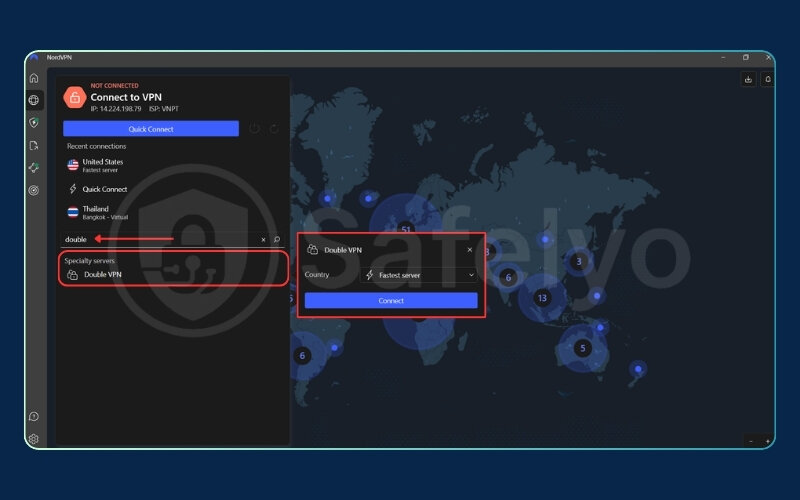
Task: Maximize the NordVPN window
Action: (745, 58)
